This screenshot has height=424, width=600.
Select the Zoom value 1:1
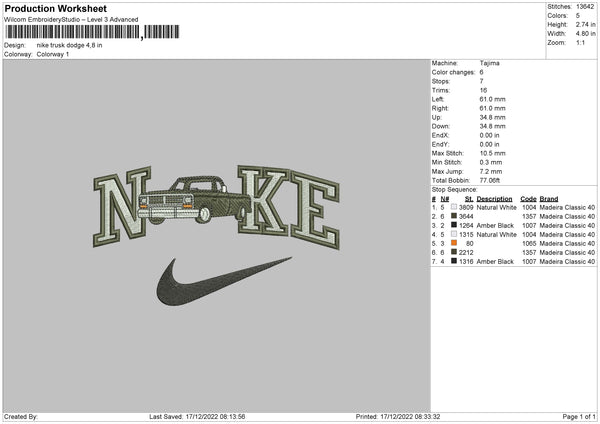point(580,42)
